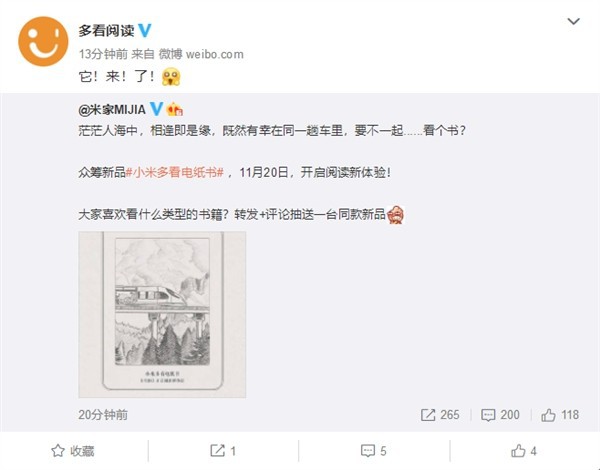Repost the original post with 265 shares
This screenshot has height=470, width=600.
440,415
